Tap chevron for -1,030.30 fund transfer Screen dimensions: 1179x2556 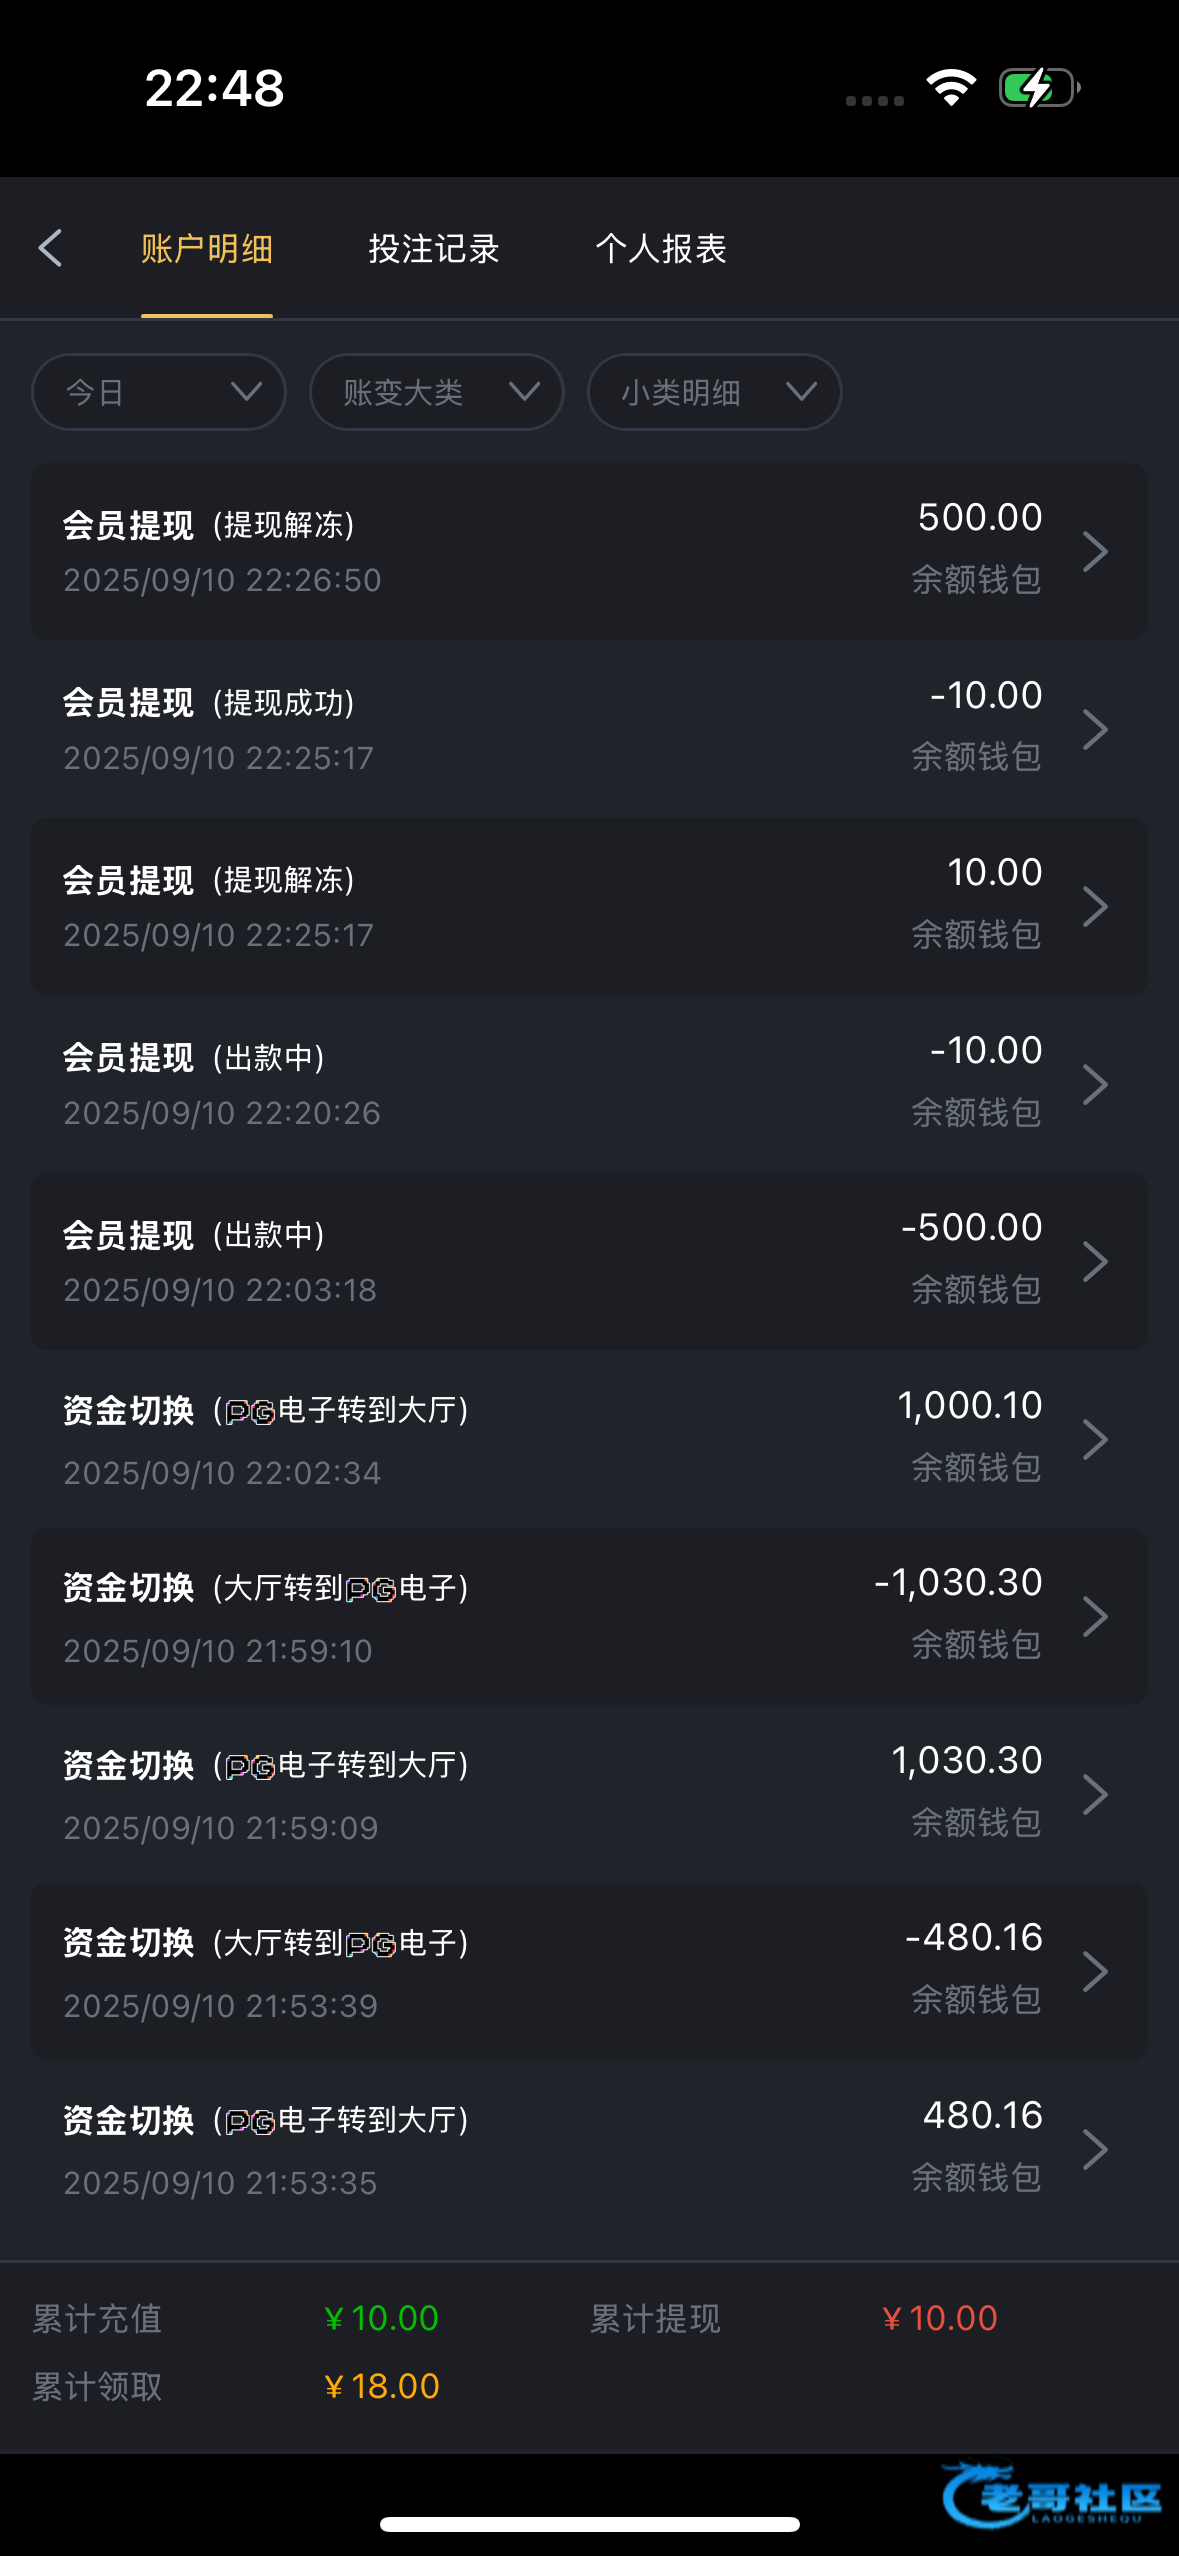point(1095,1616)
